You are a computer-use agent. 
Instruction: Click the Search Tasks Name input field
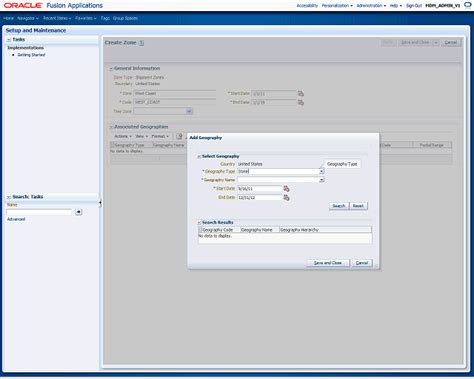click(39, 212)
